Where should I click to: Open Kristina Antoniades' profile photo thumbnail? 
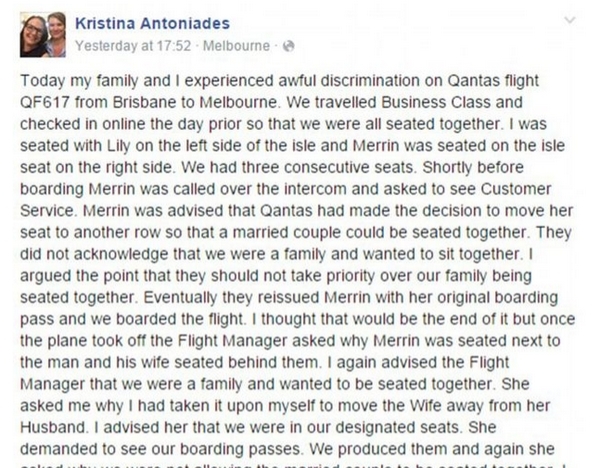click(x=42, y=34)
